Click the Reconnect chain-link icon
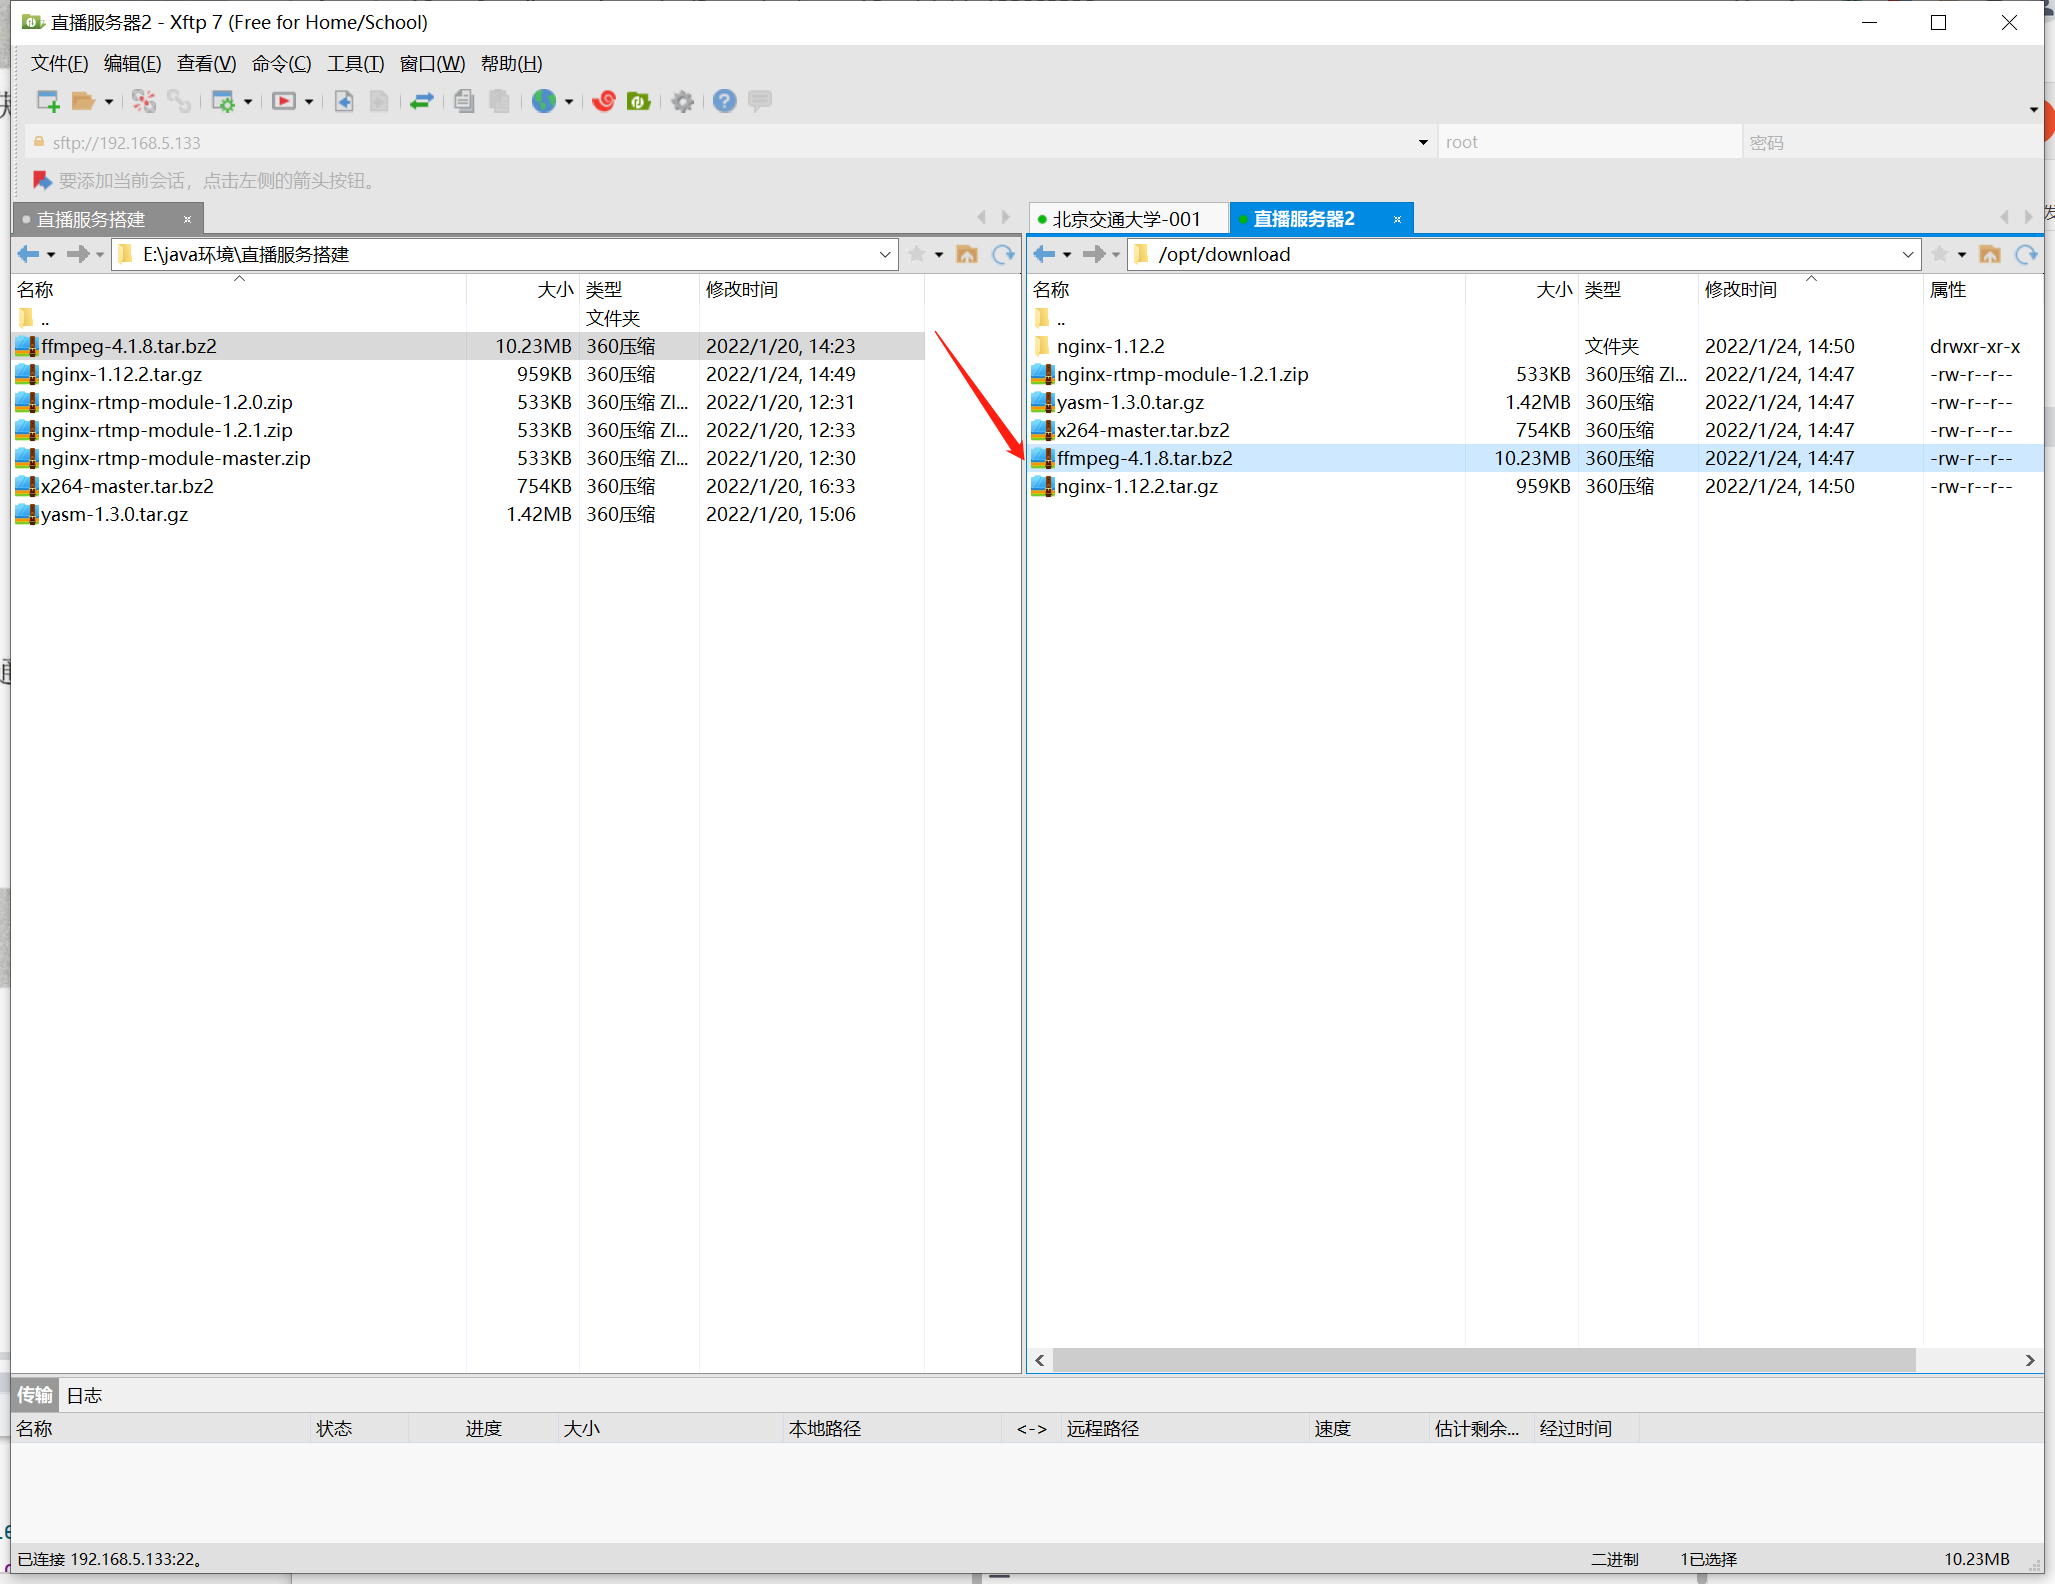This screenshot has width=2055, height=1584. (179, 101)
